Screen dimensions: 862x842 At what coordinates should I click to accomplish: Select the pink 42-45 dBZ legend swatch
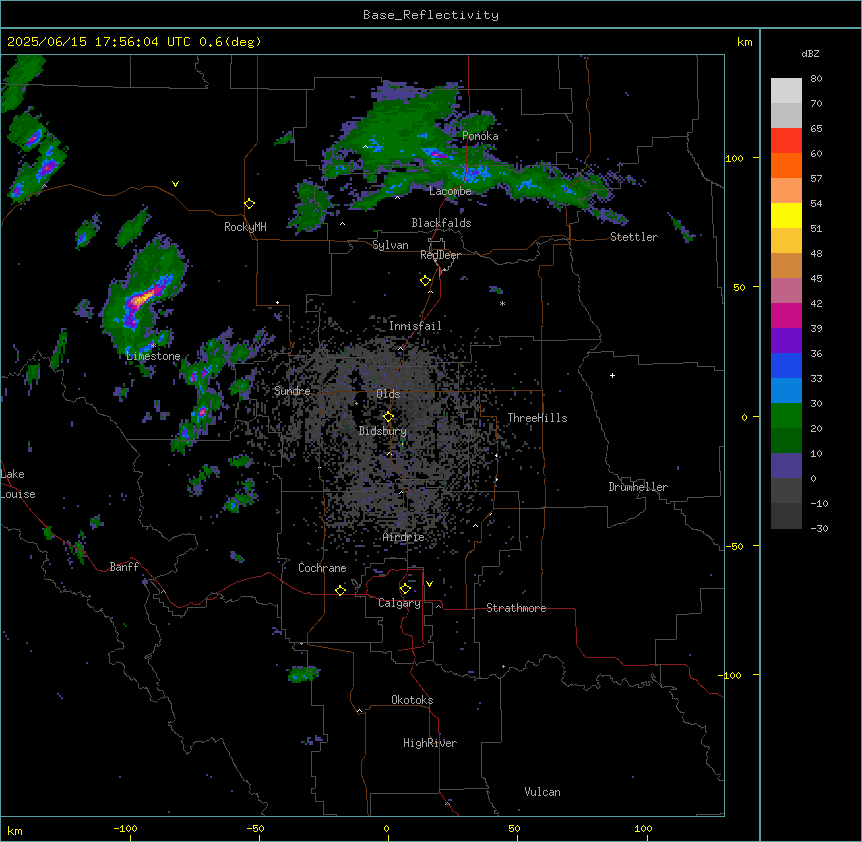coord(786,290)
